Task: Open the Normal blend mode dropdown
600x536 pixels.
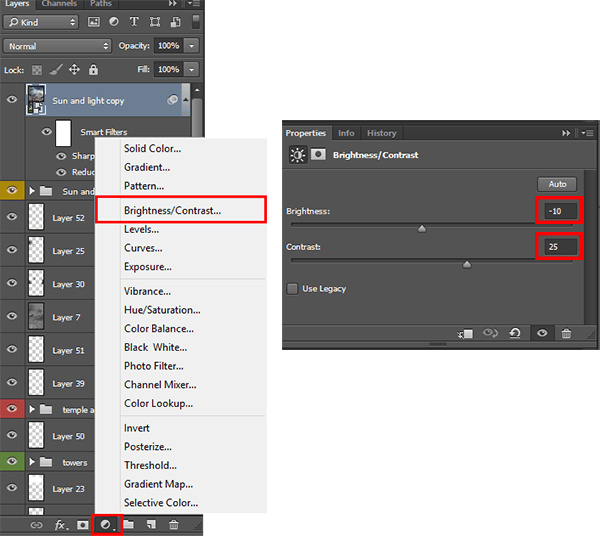Action: [x=57, y=46]
